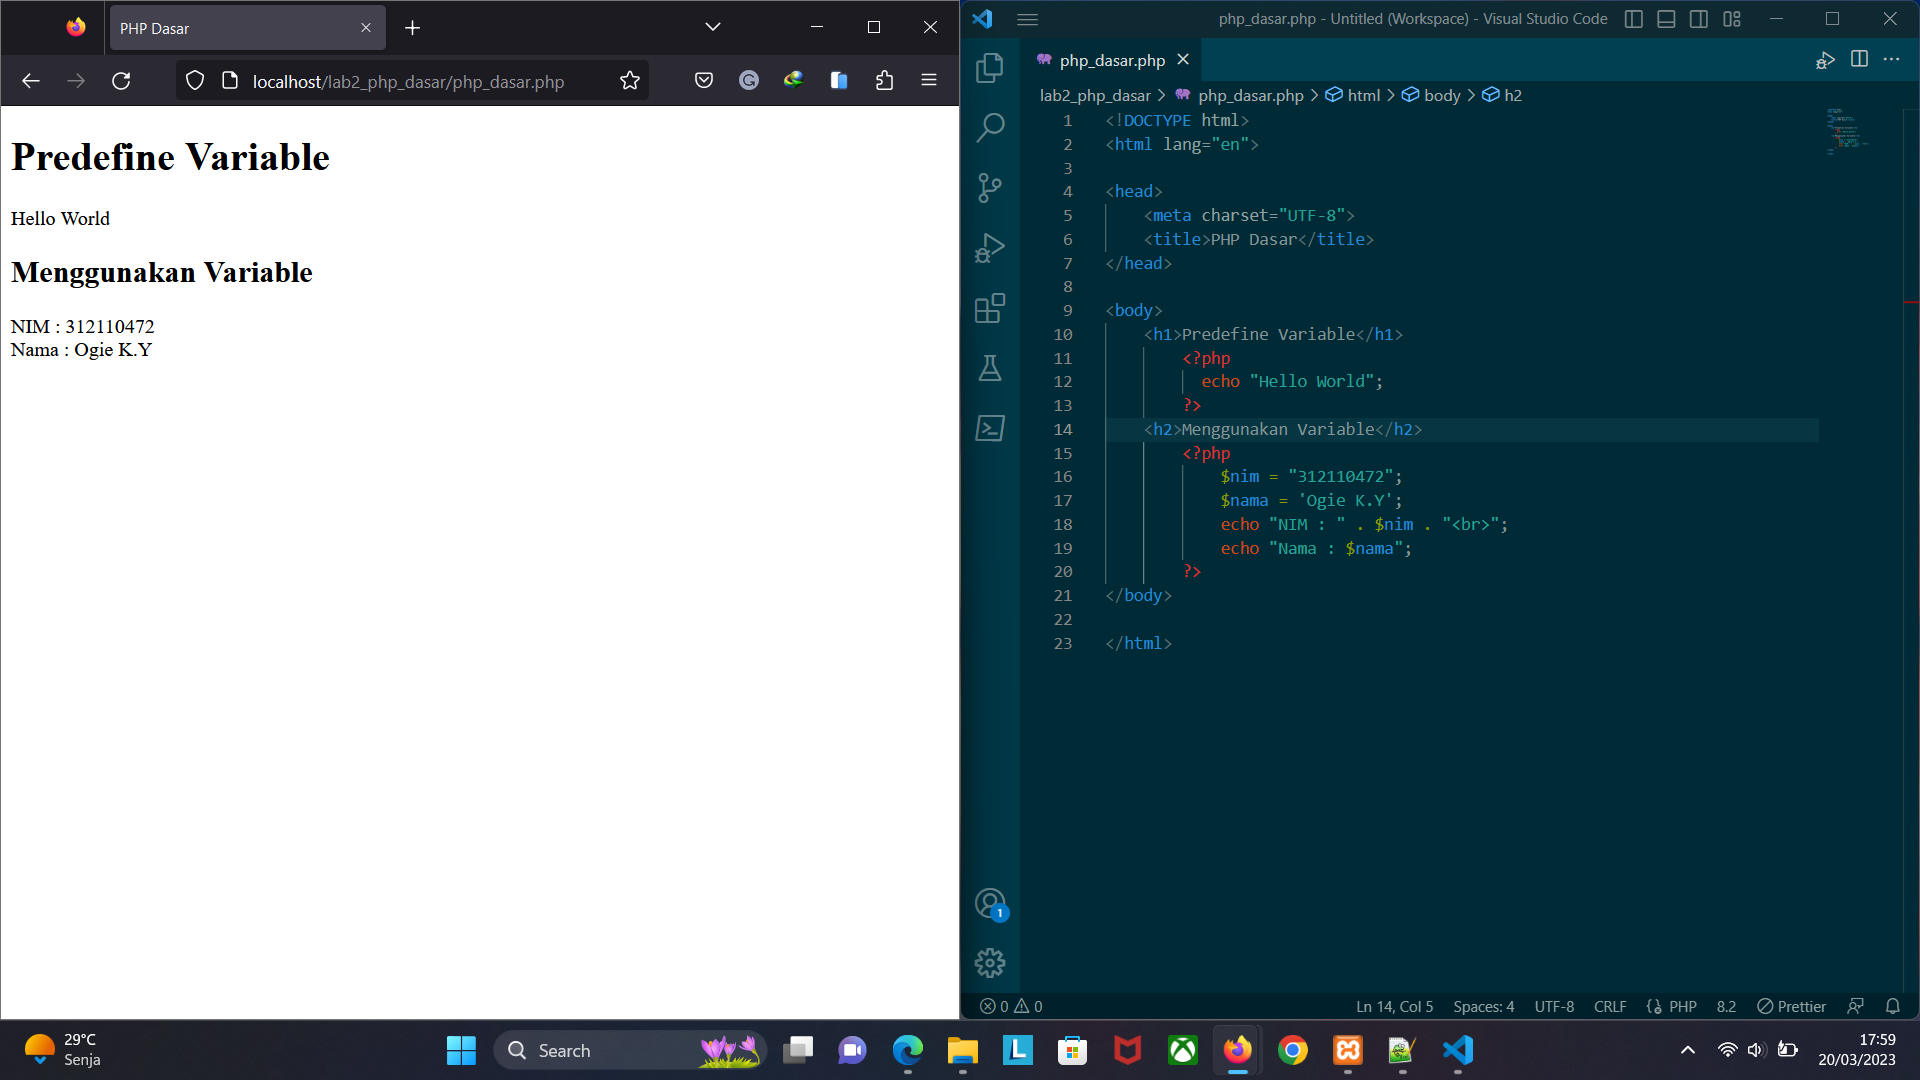
Task: Toggle the primary sidebar visibility
Action: click(1633, 19)
